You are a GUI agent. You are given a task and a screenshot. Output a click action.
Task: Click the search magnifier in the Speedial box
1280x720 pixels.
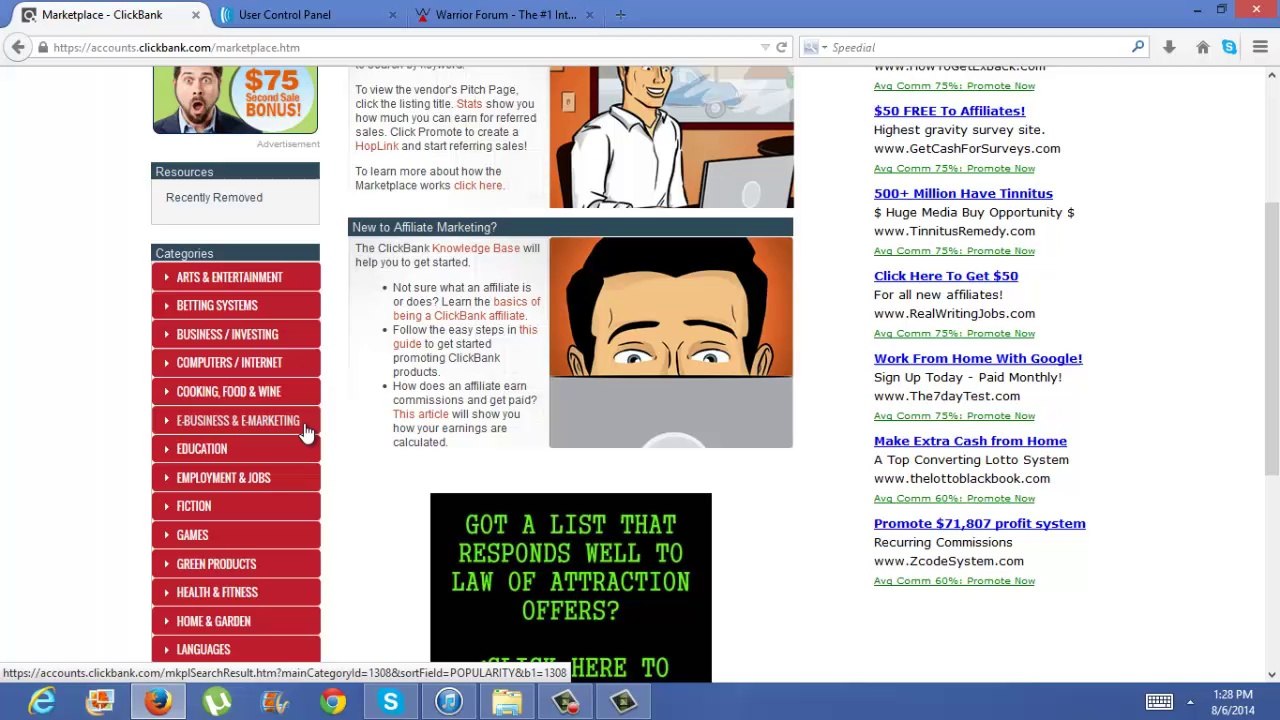[x=1138, y=47]
